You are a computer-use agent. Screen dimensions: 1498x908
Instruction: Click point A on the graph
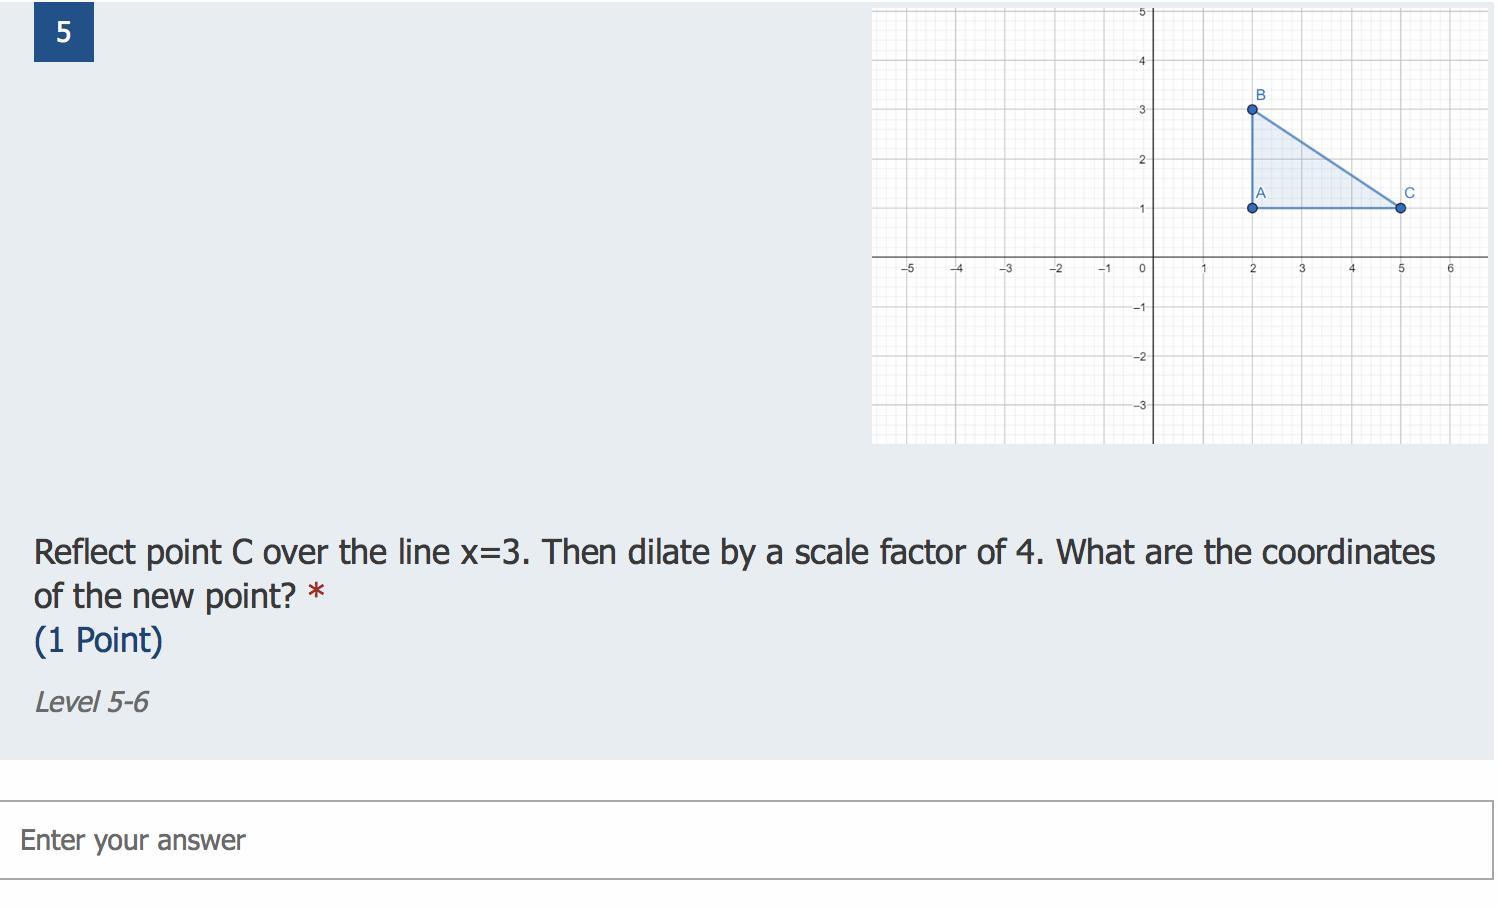[1252, 208]
